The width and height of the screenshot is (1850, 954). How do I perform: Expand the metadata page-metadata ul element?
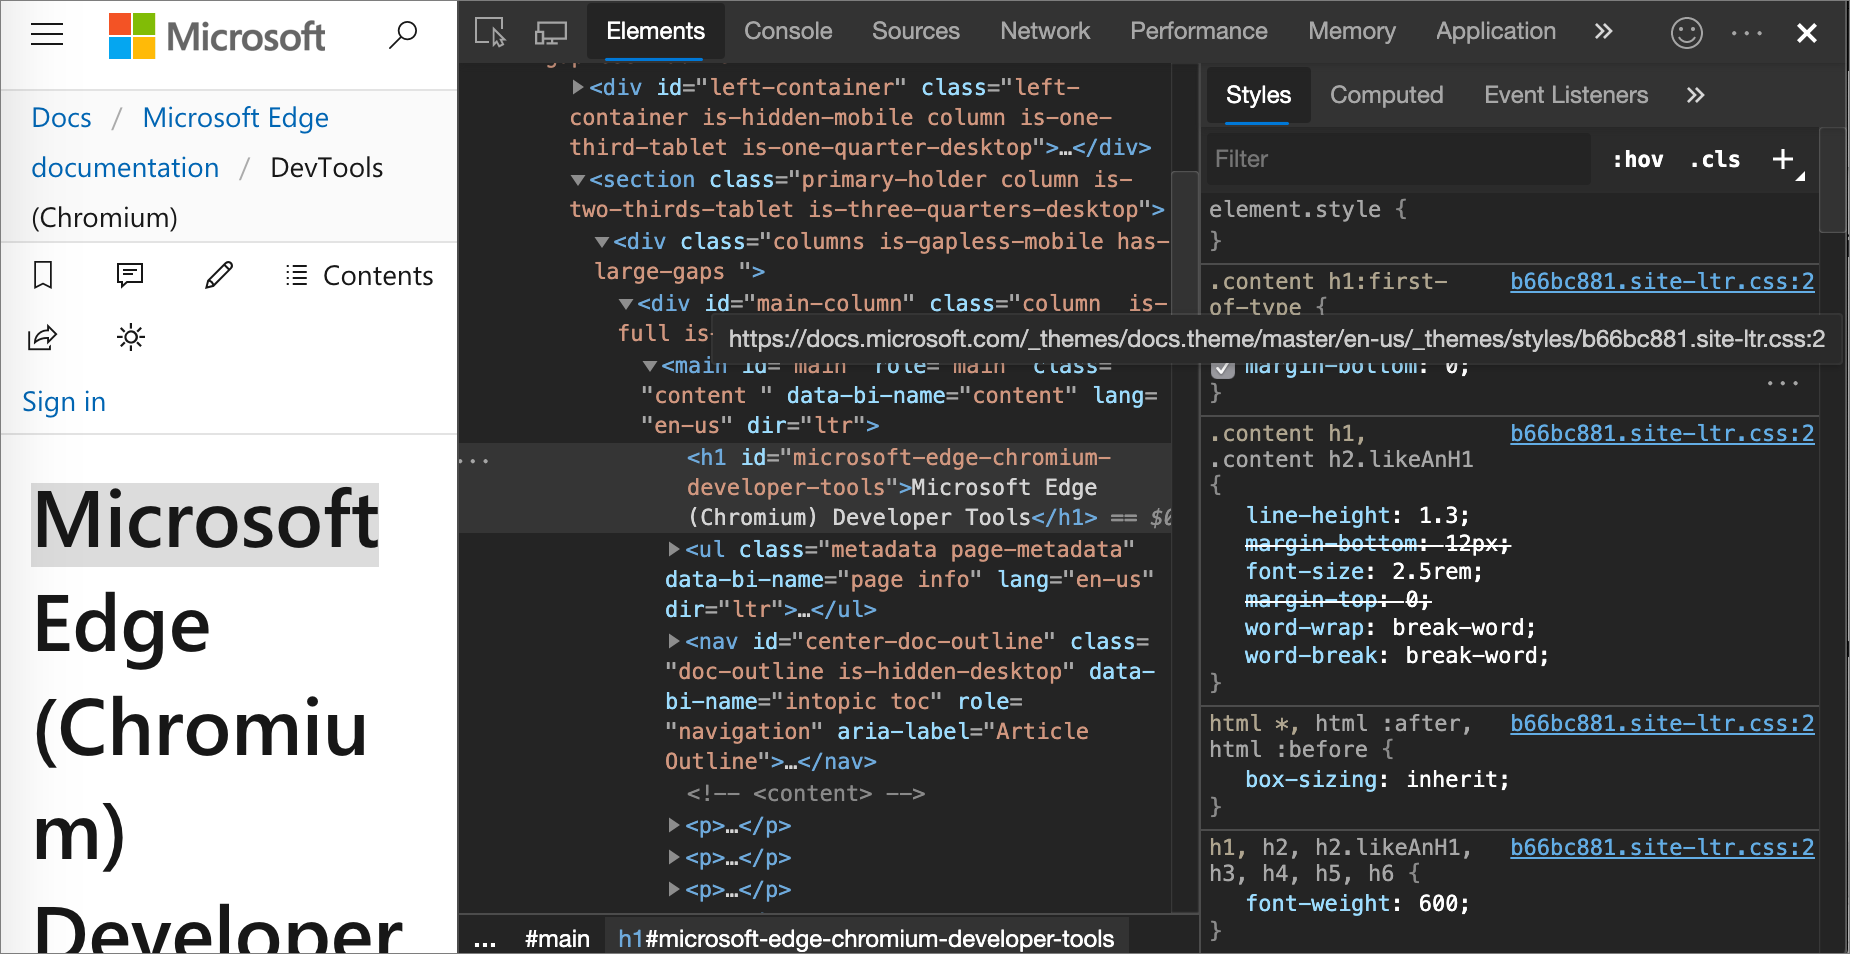[676, 549]
